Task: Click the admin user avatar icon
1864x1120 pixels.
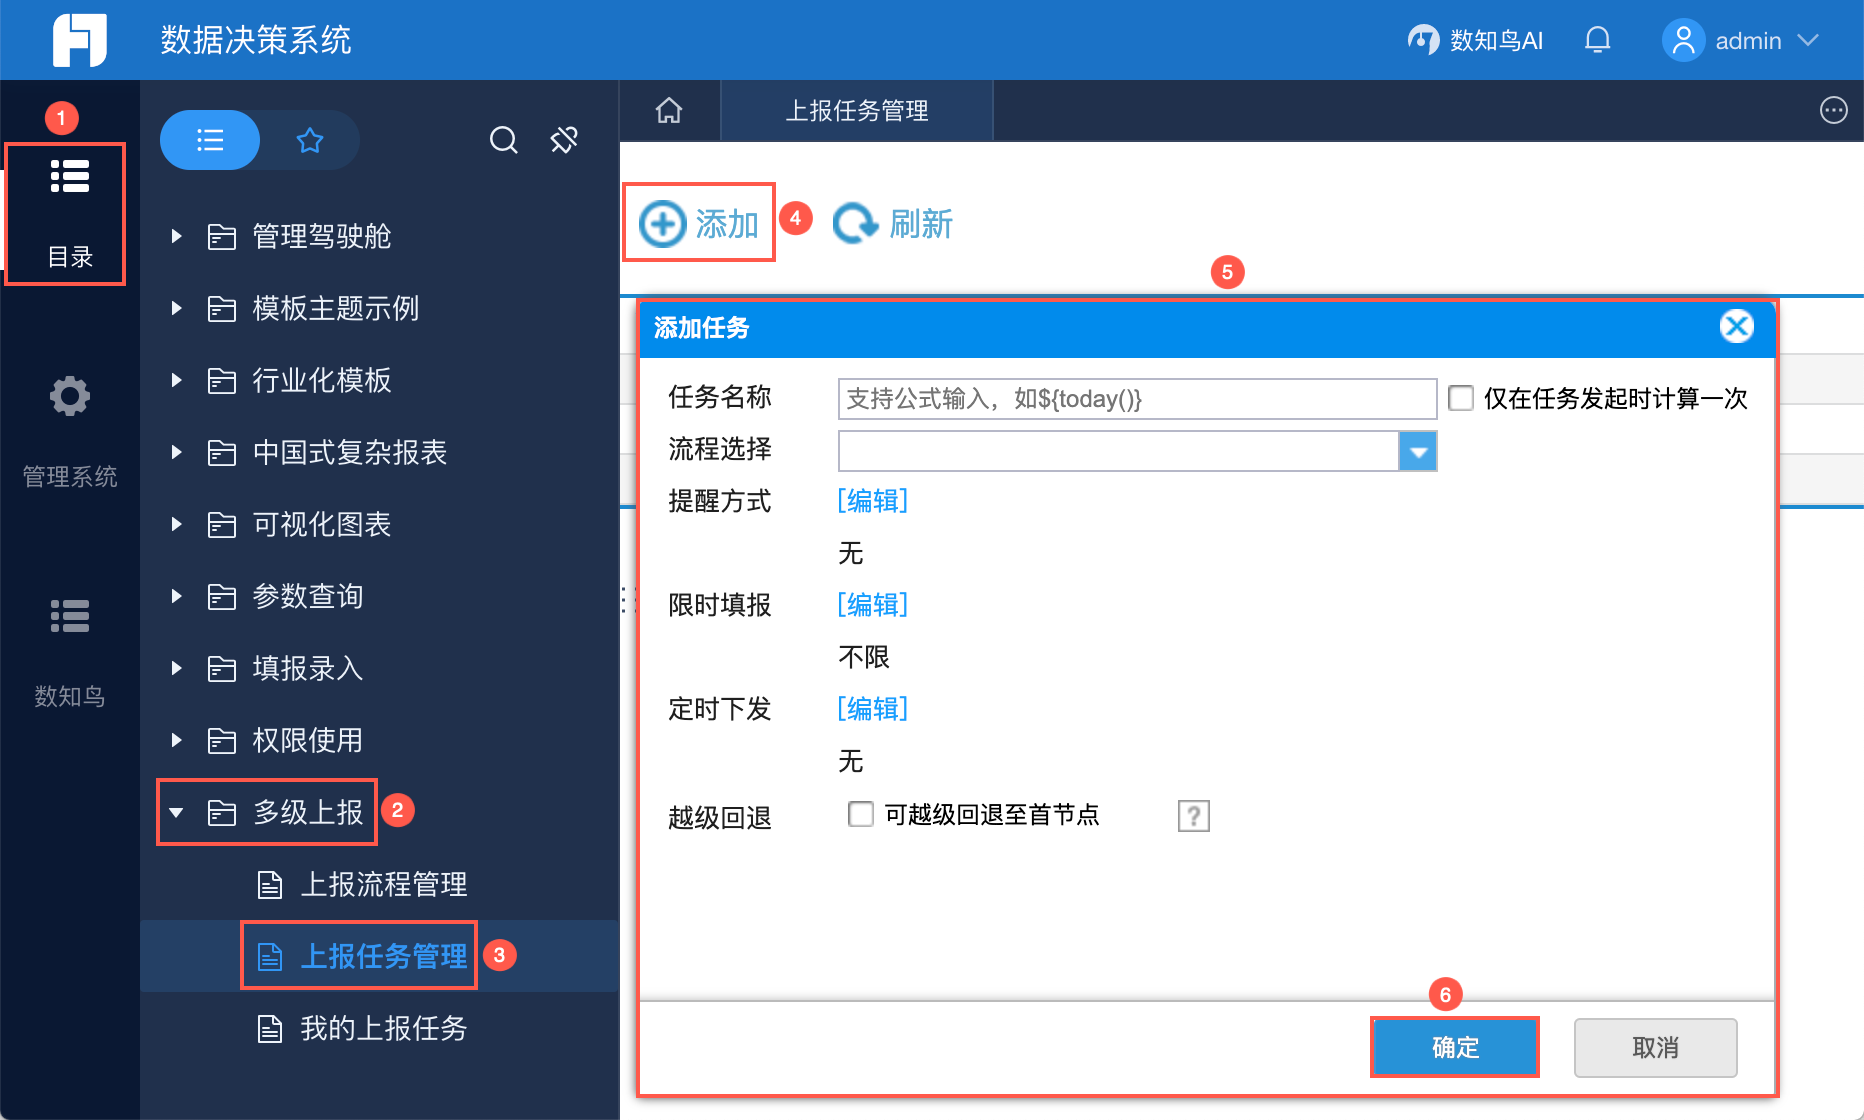Action: 1684,40
